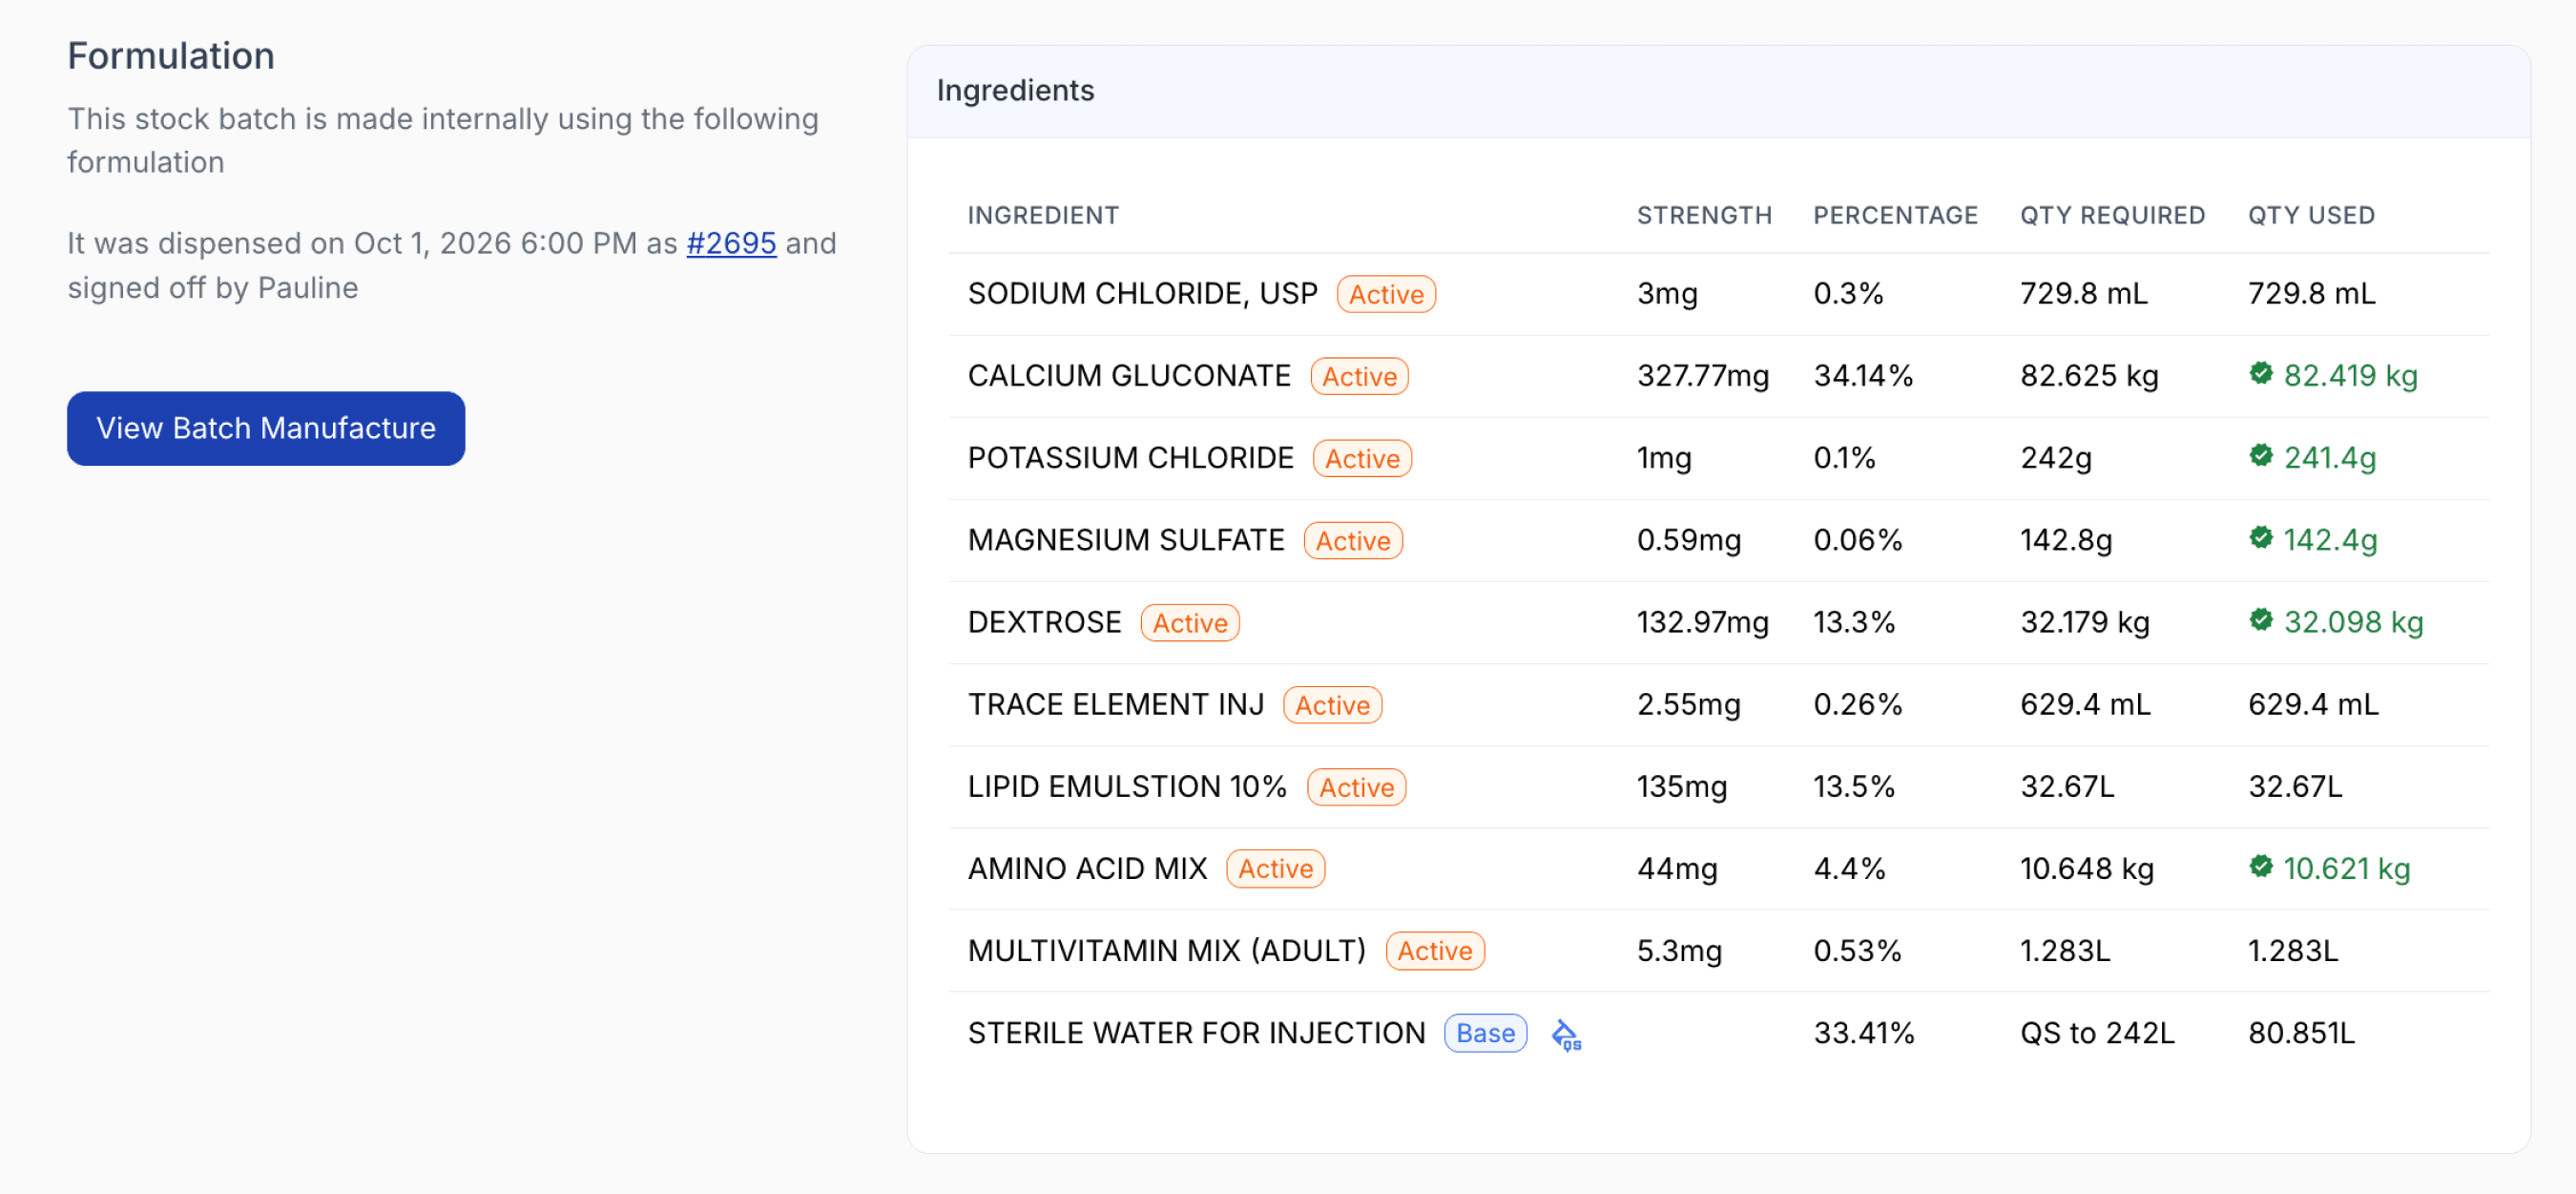Click the QS fill icon beside Sterile Water
The width and height of the screenshot is (2576, 1194).
[1566, 1035]
